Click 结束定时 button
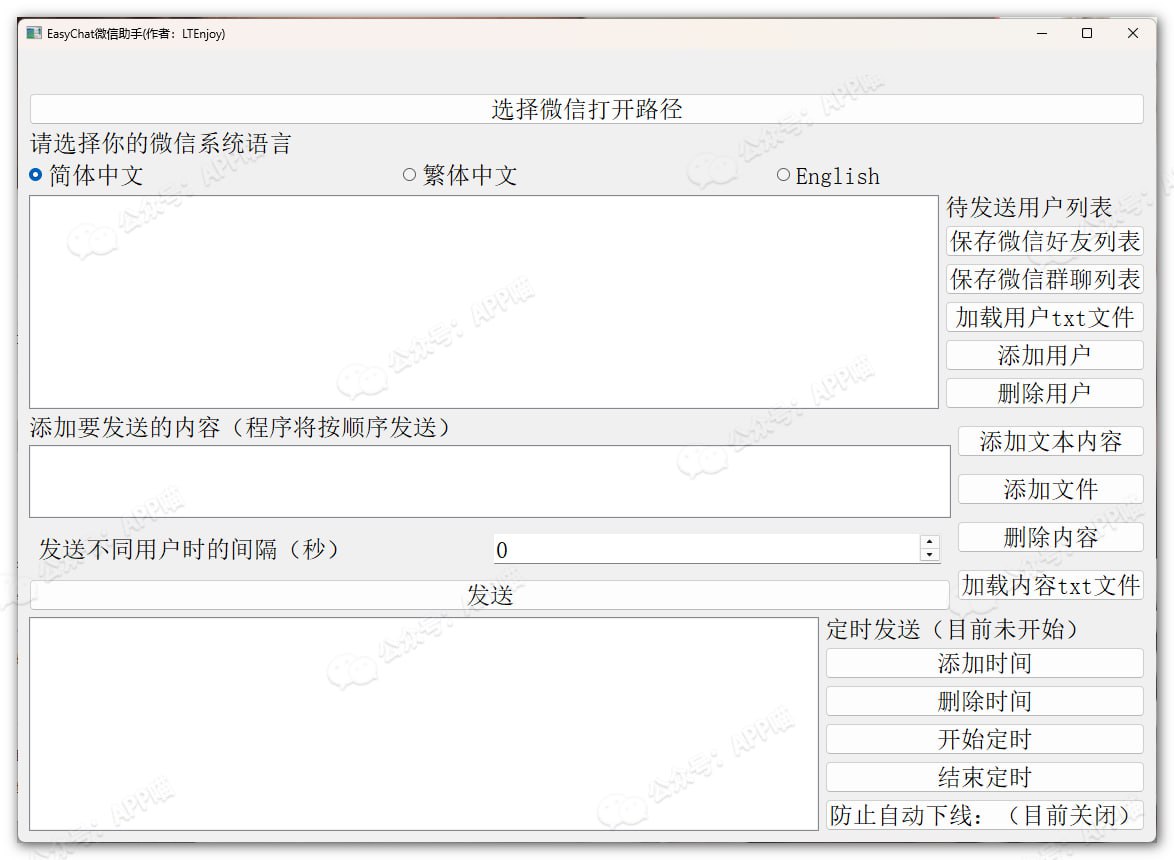Viewport: 1174px width, 860px height. 985,777
